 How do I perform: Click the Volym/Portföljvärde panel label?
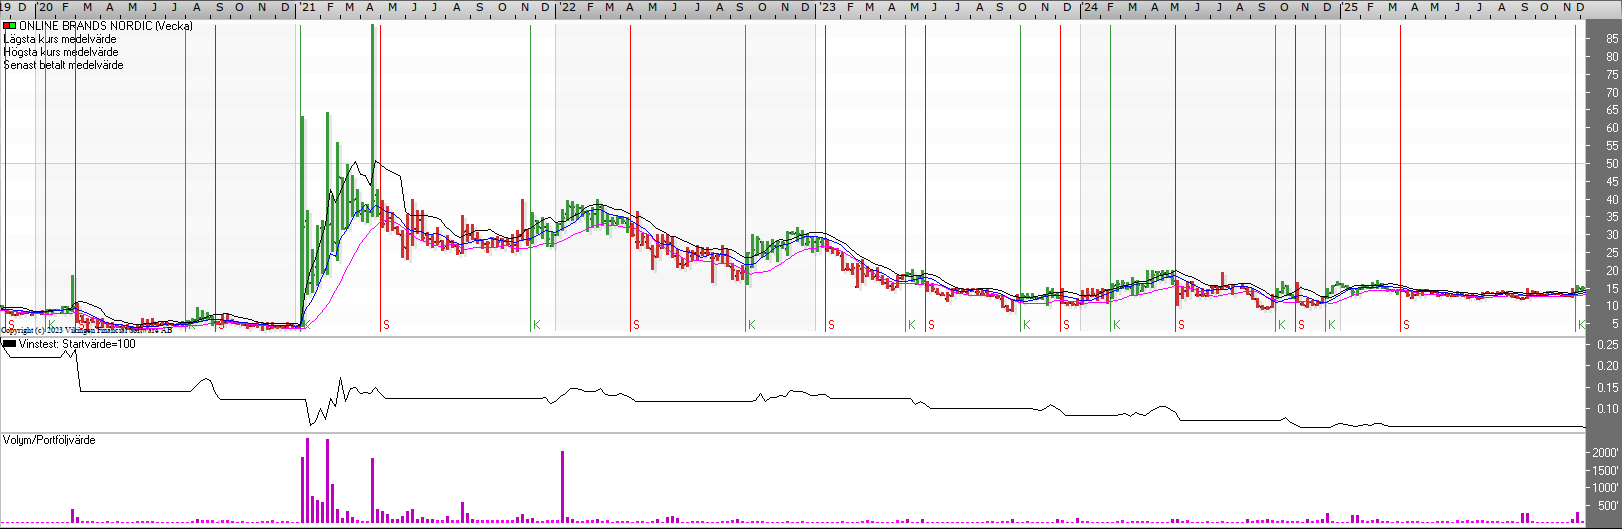(49, 440)
